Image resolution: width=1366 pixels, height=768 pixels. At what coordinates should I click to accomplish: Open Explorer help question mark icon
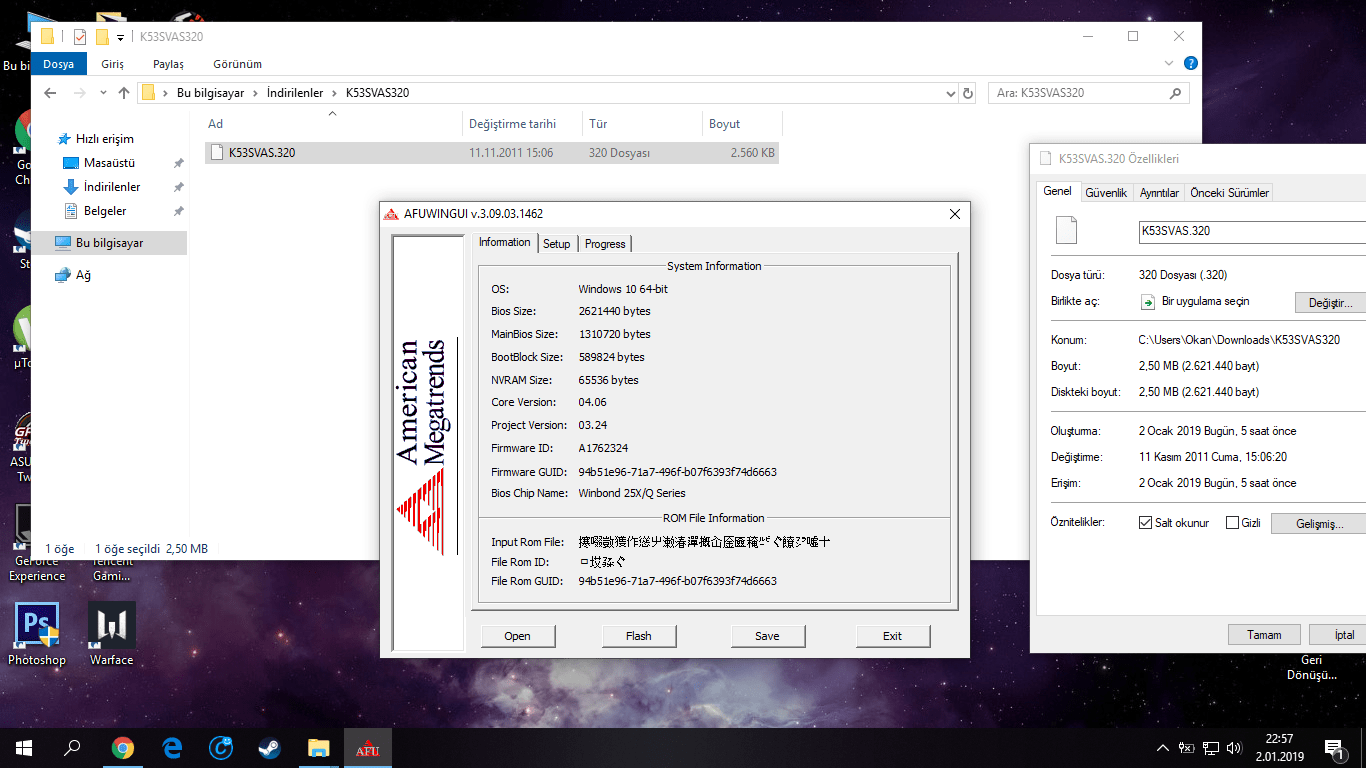pos(1191,63)
